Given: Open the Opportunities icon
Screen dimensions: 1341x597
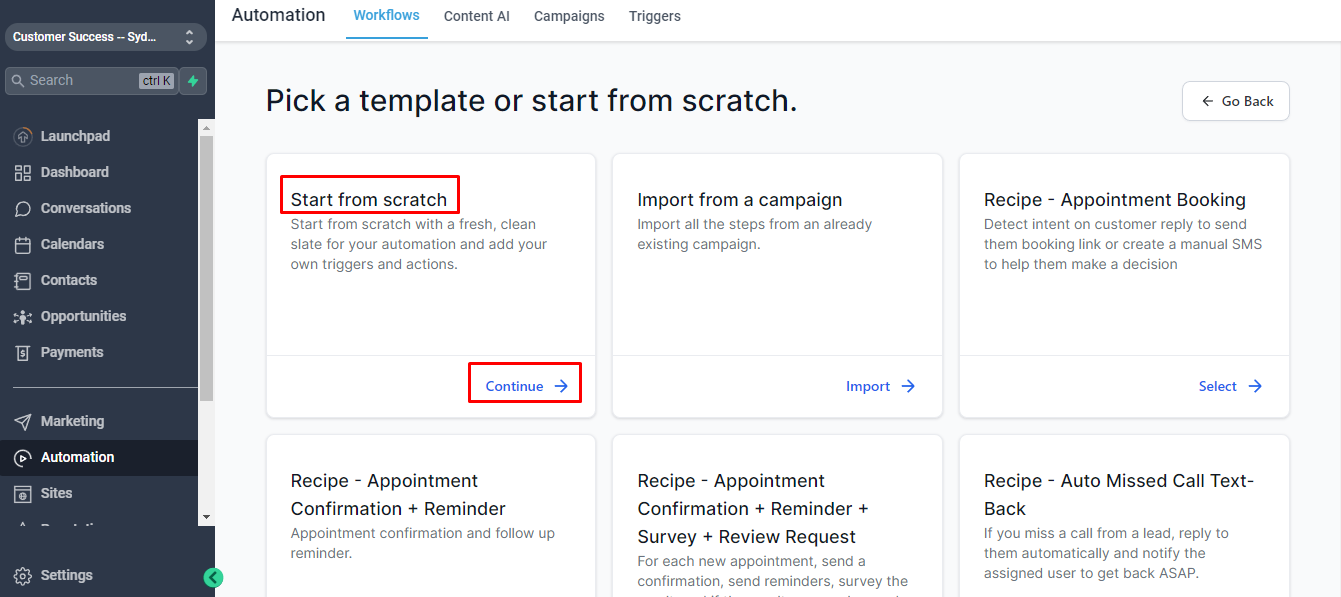Looking at the screenshot, I should (23, 316).
